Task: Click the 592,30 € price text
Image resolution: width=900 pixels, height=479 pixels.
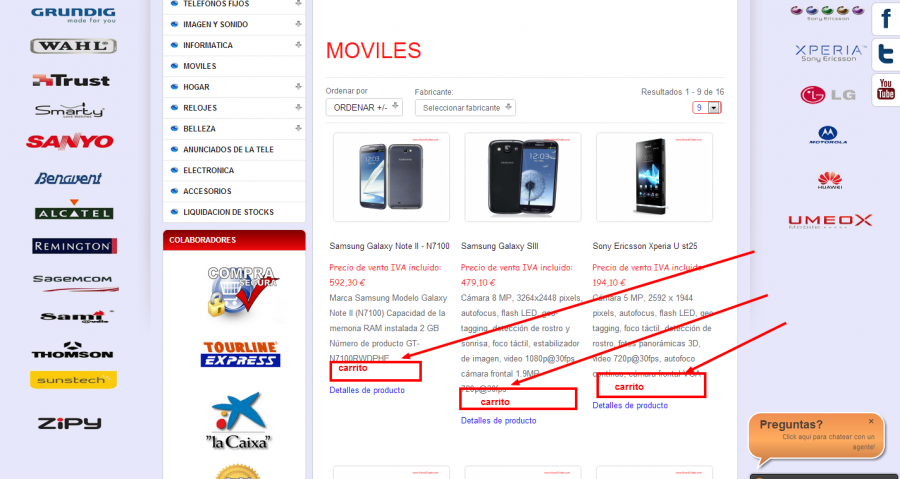Action: tap(347, 283)
